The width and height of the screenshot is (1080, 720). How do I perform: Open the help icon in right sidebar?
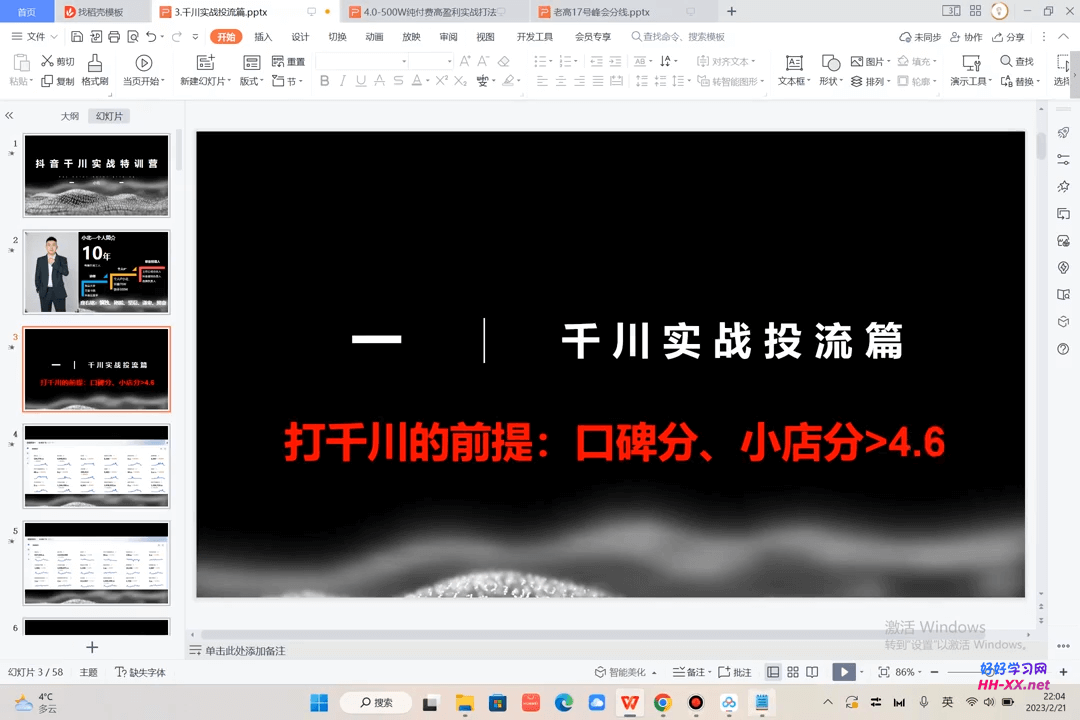click(x=1063, y=349)
